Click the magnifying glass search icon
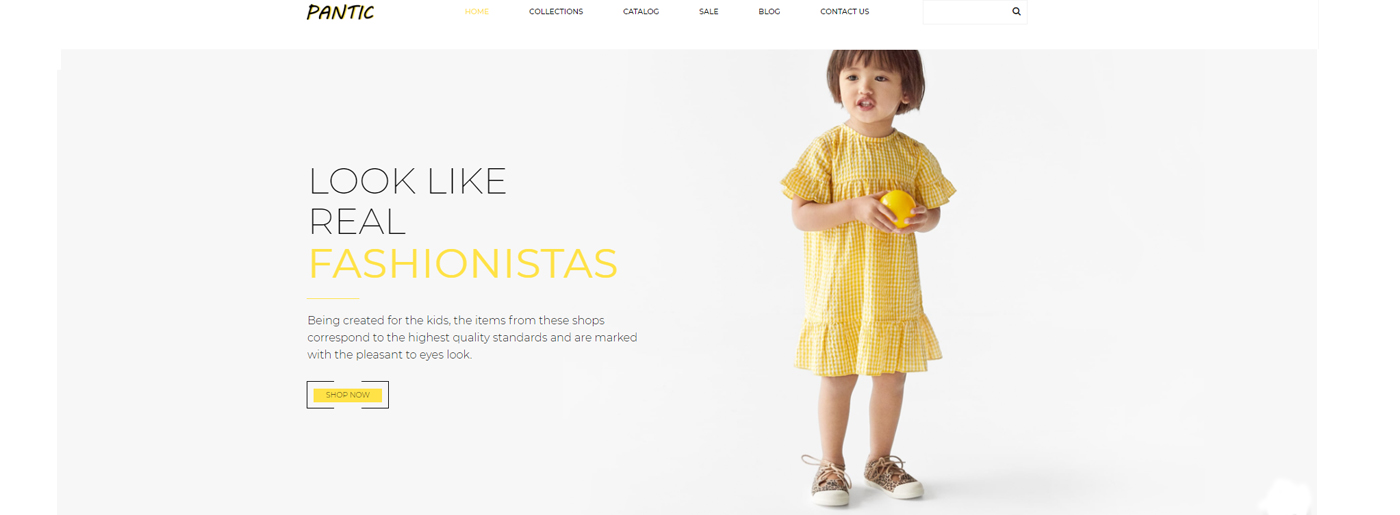 (x=1016, y=12)
